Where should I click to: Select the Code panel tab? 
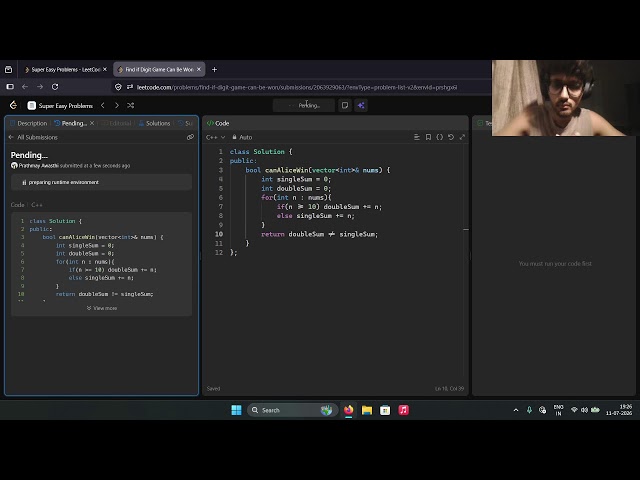click(218, 123)
